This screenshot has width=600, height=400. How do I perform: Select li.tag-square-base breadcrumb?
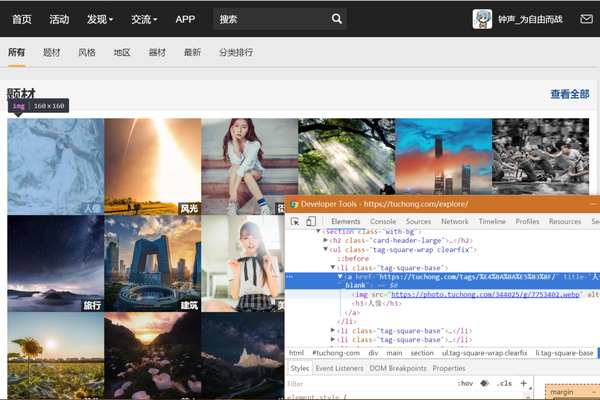(x=564, y=353)
